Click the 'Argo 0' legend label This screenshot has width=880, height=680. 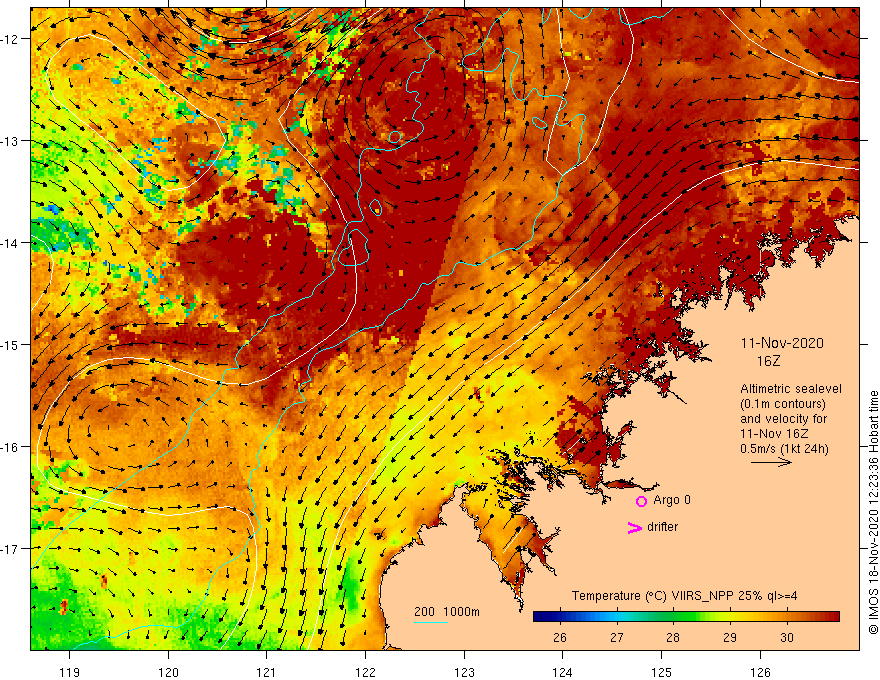click(672, 500)
